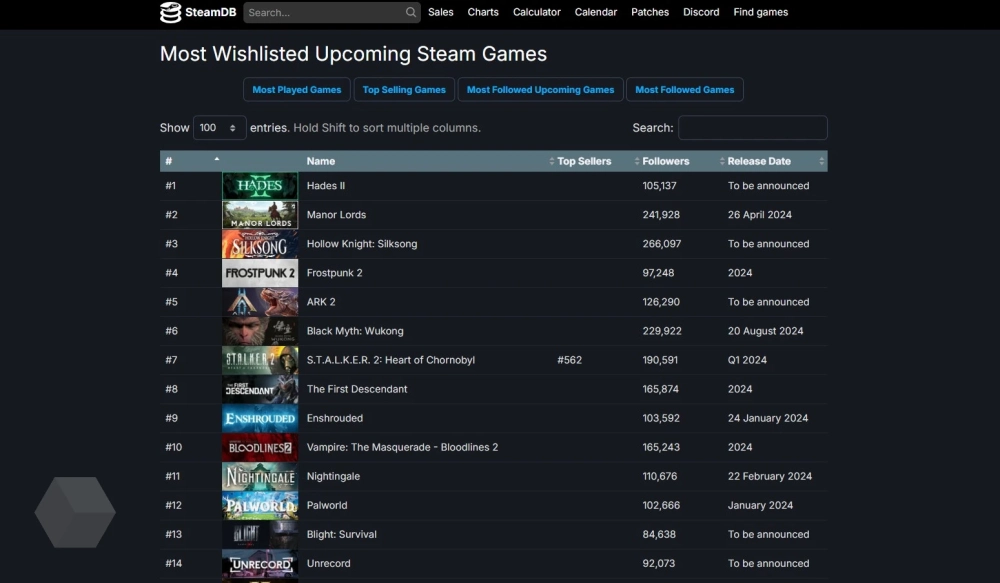Sort table by Top Sellers column

pos(584,161)
